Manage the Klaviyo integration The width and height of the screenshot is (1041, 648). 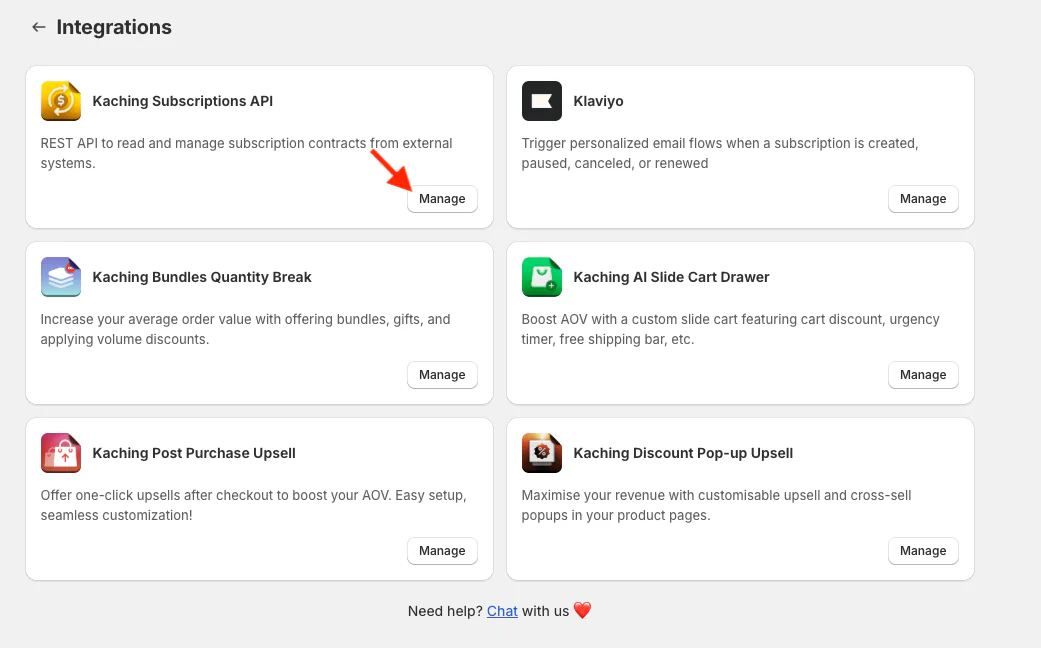923,199
